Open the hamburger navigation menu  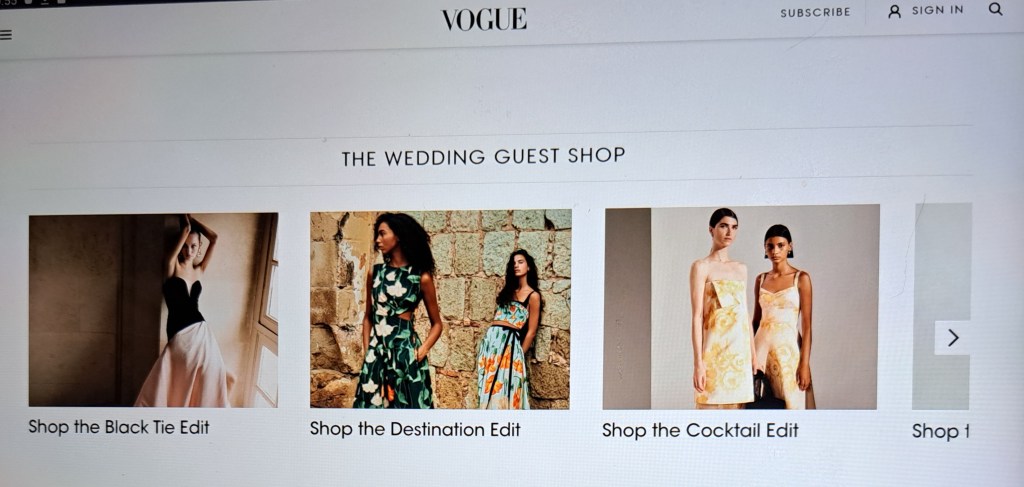click(6, 35)
